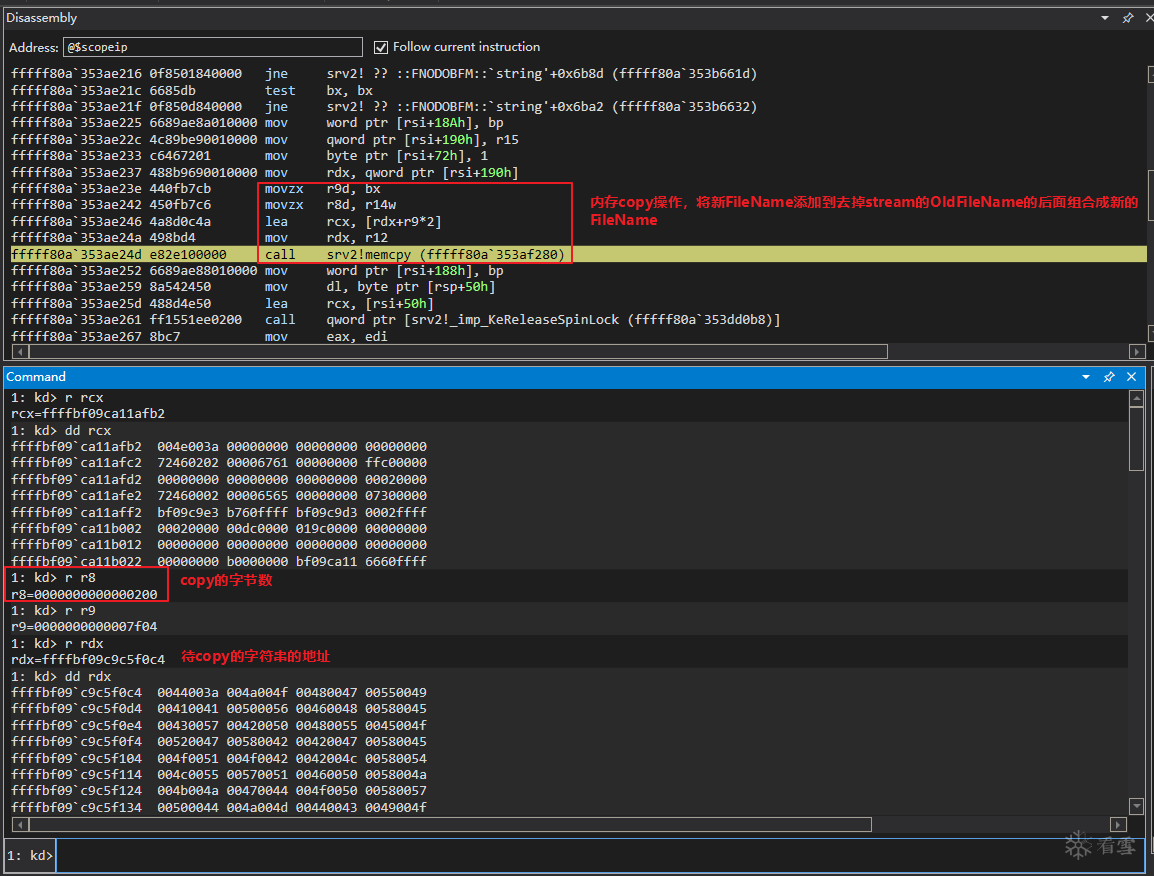This screenshot has height=876, width=1154.
Task: Select the mov rdx, r12 line
Action: pyautogui.click(x=199, y=238)
